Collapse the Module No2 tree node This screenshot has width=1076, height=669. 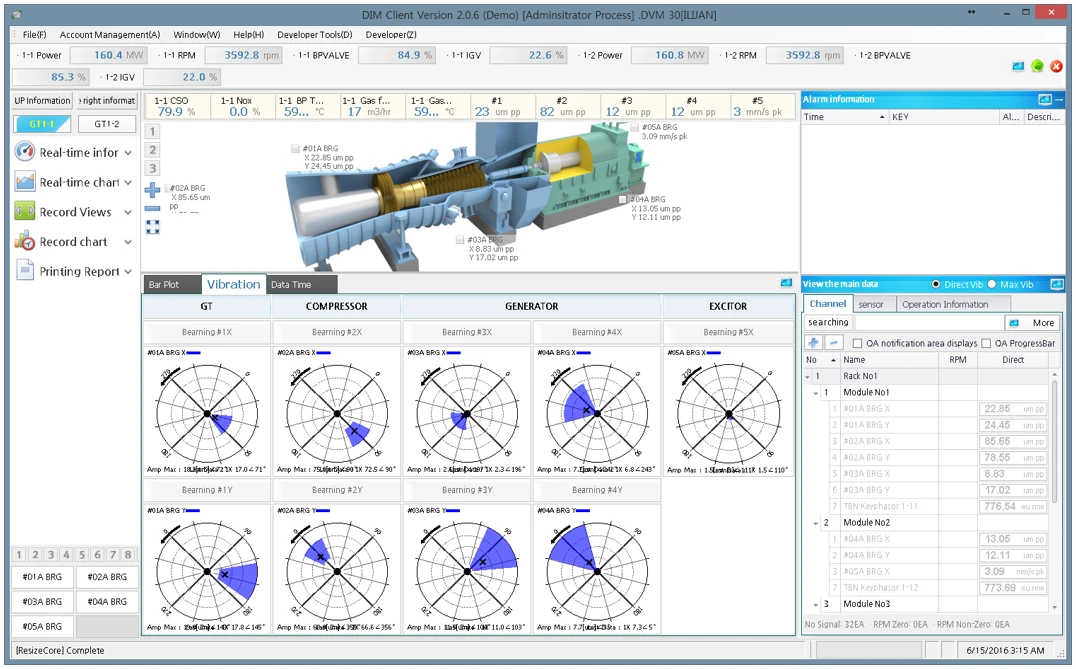pos(815,523)
